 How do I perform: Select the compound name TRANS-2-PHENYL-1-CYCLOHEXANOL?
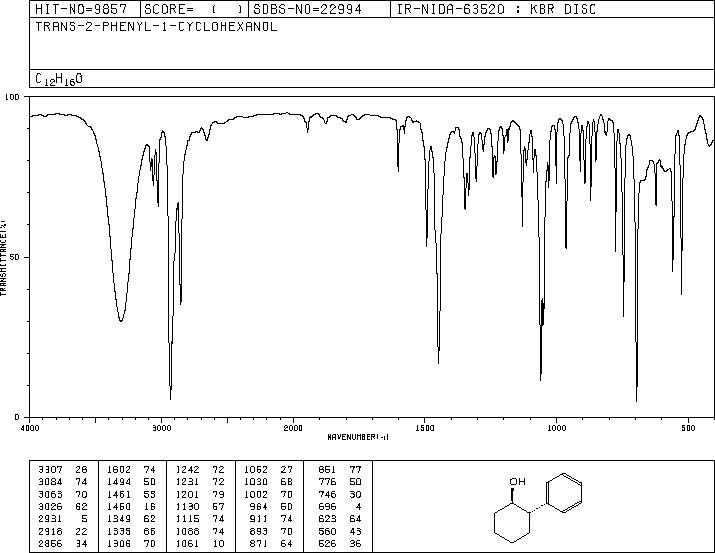click(x=156, y=26)
